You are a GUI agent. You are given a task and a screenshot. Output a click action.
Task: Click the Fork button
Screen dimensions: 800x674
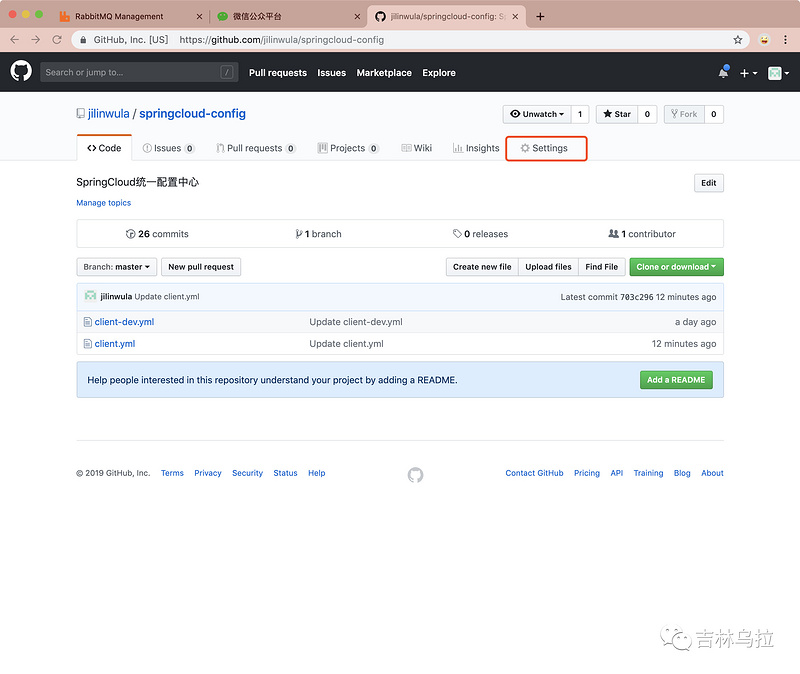pyautogui.click(x=684, y=114)
